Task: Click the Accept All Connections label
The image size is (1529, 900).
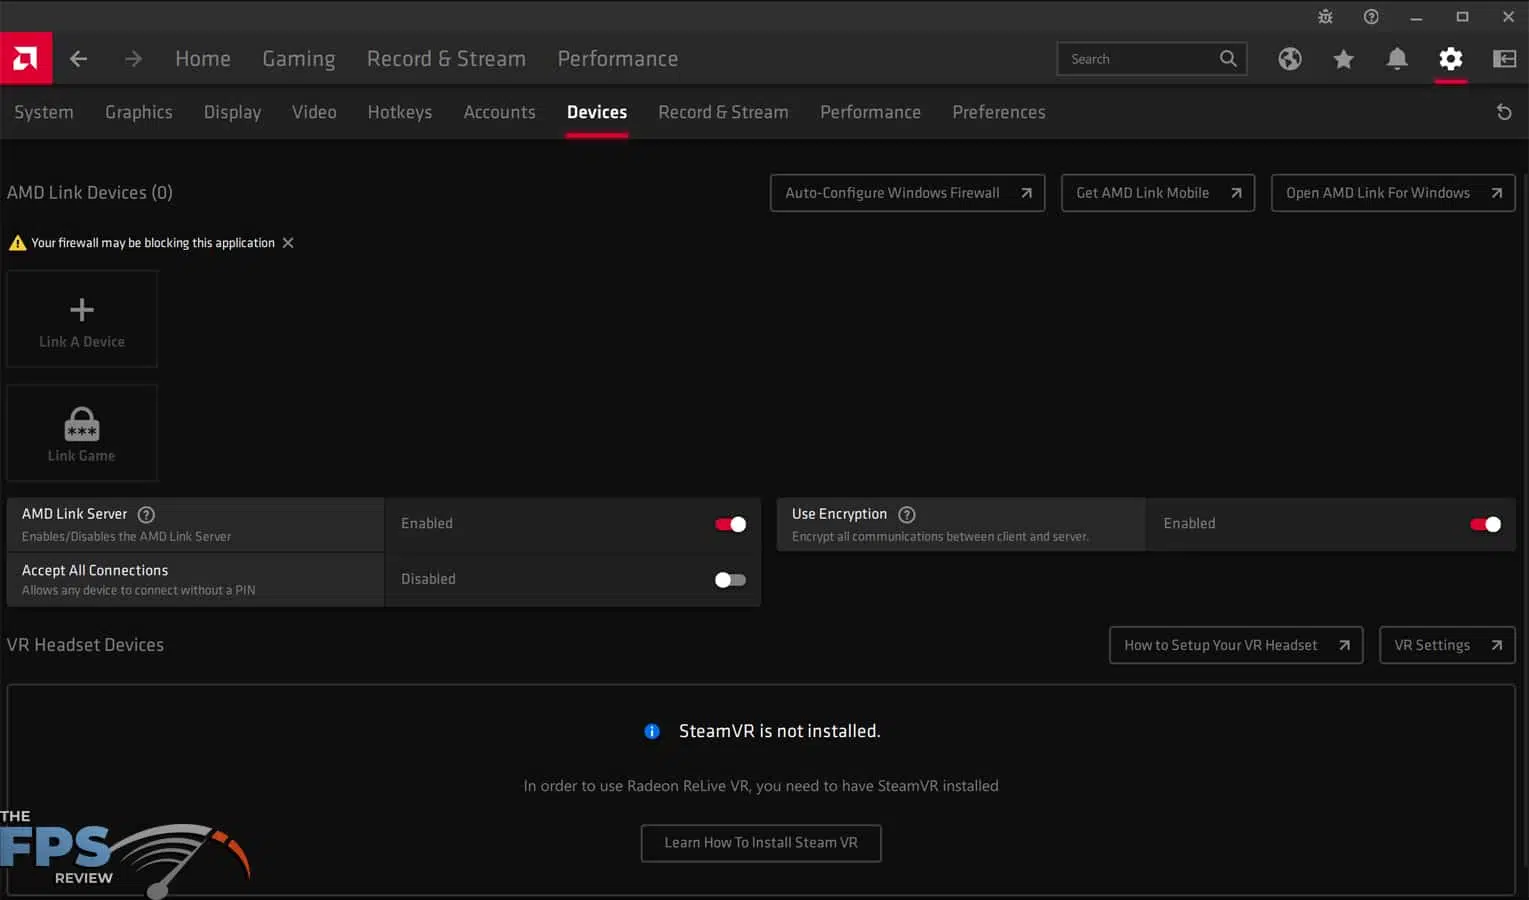Action: [95, 570]
